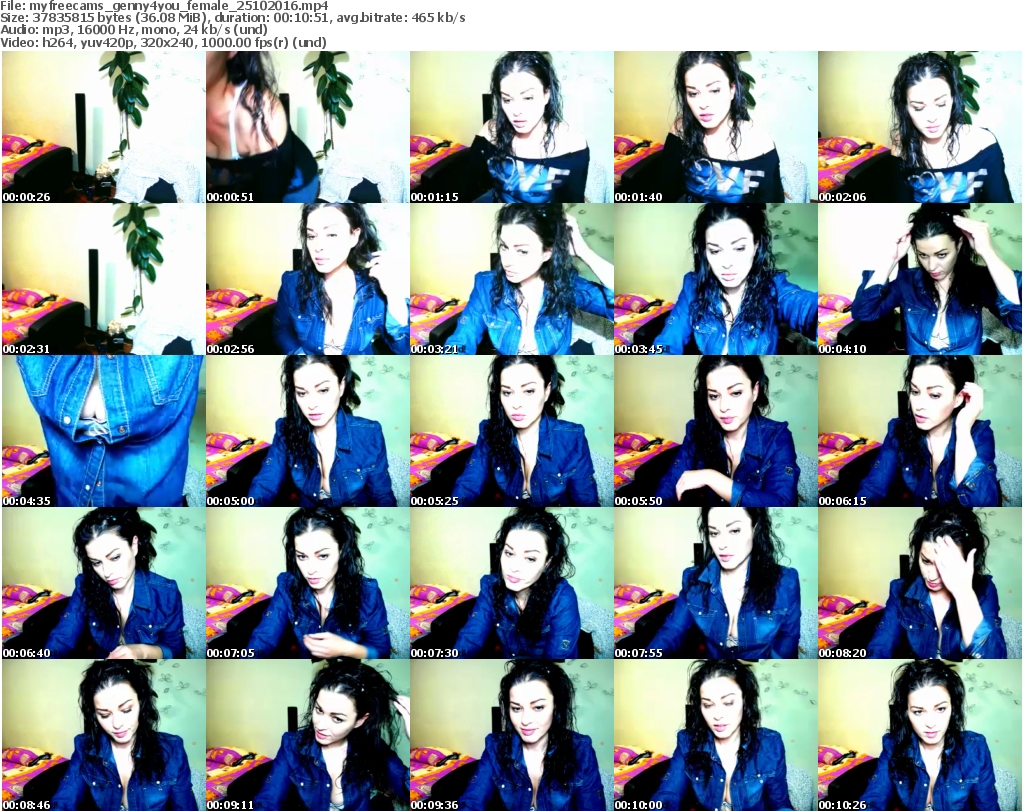Select the thumbnail timestamped 00:00:51
Viewport: 1024px width, 811px height.
click(308, 127)
